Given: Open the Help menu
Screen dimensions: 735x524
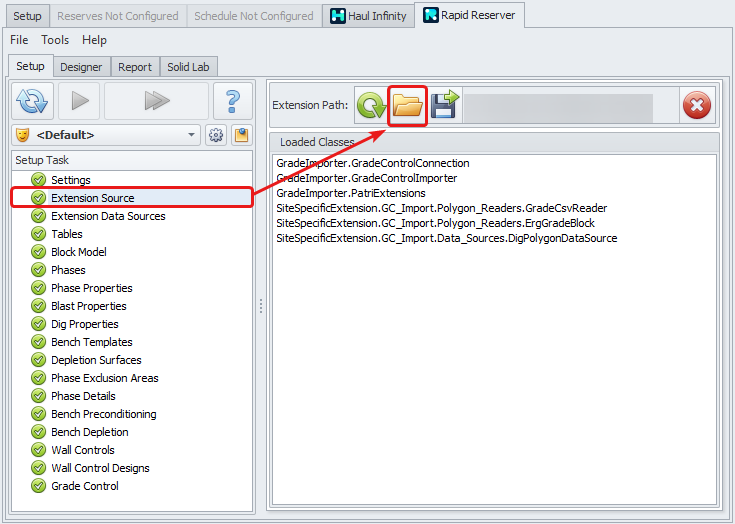Looking at the screenshot, I should click(94, 40).
